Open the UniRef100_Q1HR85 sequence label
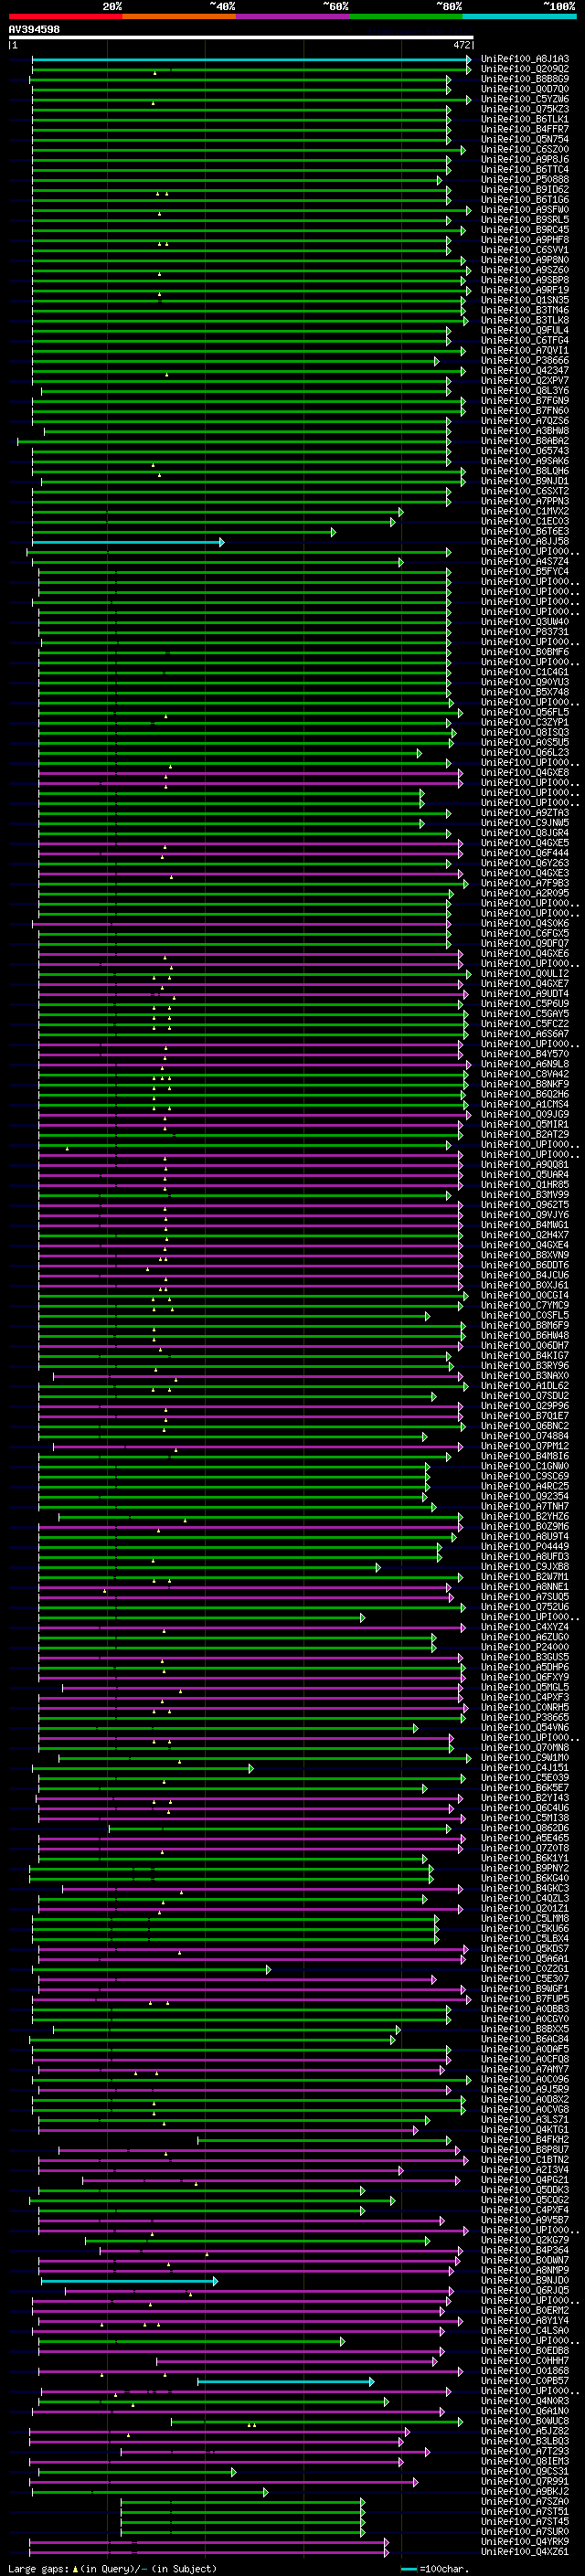Image resolution: width=585 pixels, height=2576 pixels. (525, 1185)
